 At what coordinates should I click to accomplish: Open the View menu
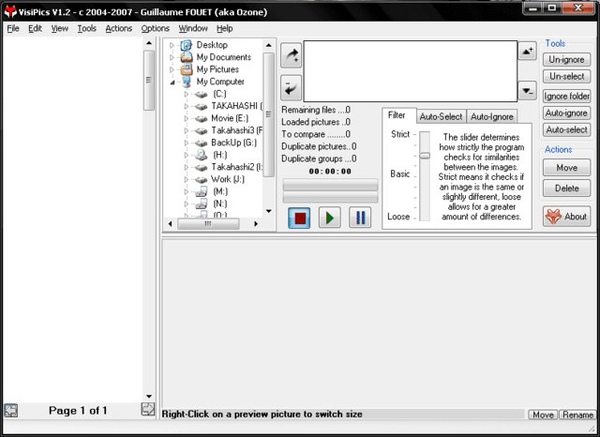point(60,28)
